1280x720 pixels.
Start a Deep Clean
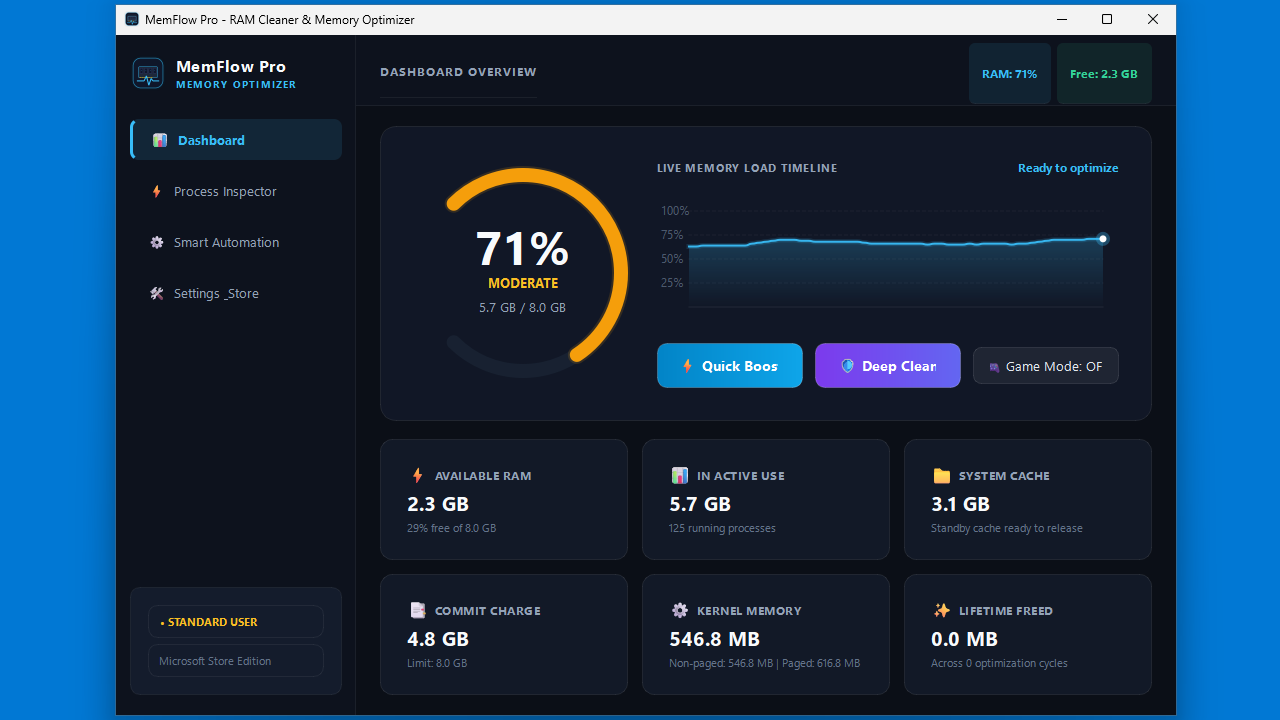888,366
